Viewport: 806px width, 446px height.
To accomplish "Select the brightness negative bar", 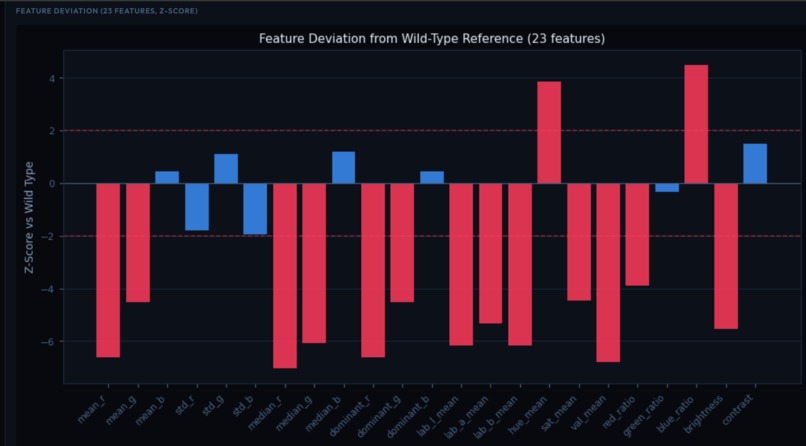I will (726, 256).
